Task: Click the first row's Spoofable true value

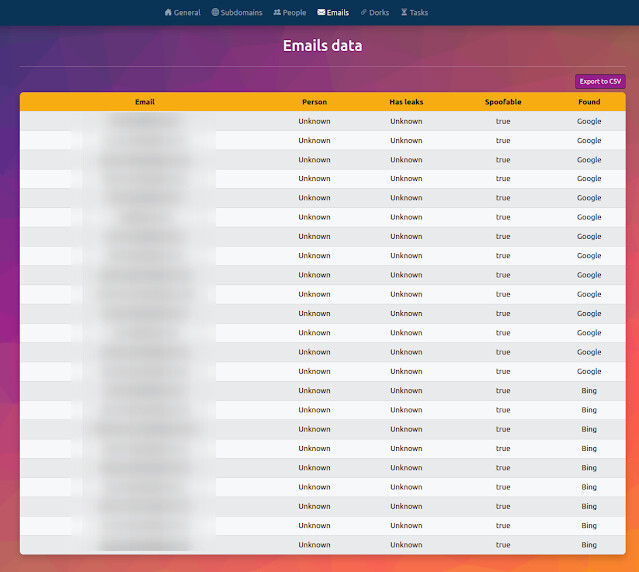Action: (x=502, y=121)
